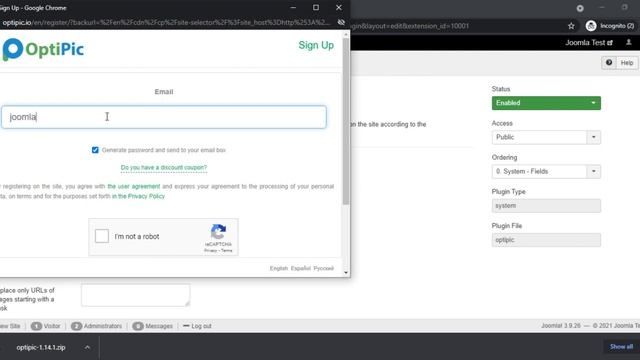The height and width of the screenshot is (360, 640).
Task: Click the Administrators count in footer
Action: 97,326
